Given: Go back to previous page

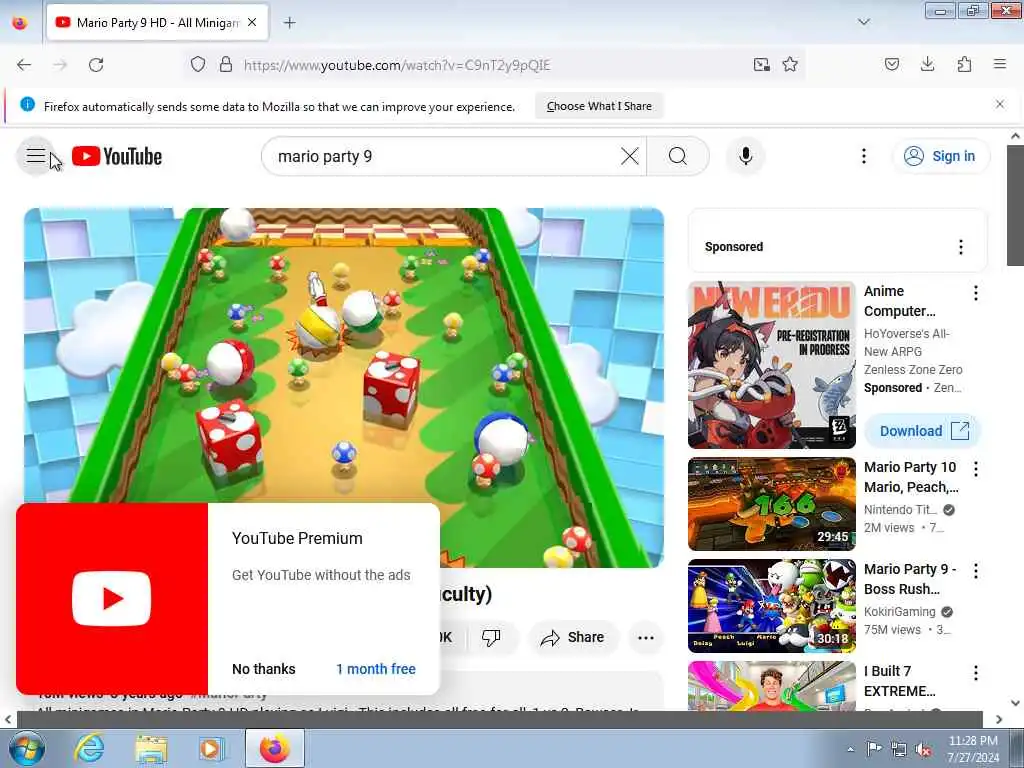Looking at the screenshot, I should 24,65.
